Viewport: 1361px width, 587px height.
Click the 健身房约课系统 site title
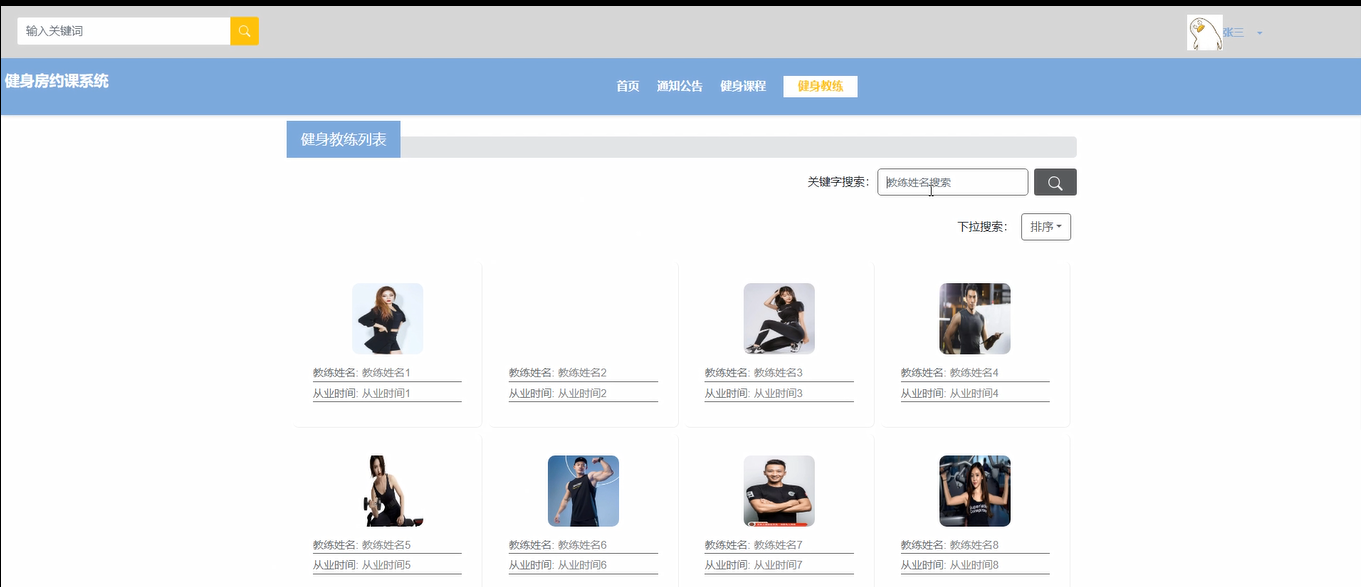[x=57, y=81]
